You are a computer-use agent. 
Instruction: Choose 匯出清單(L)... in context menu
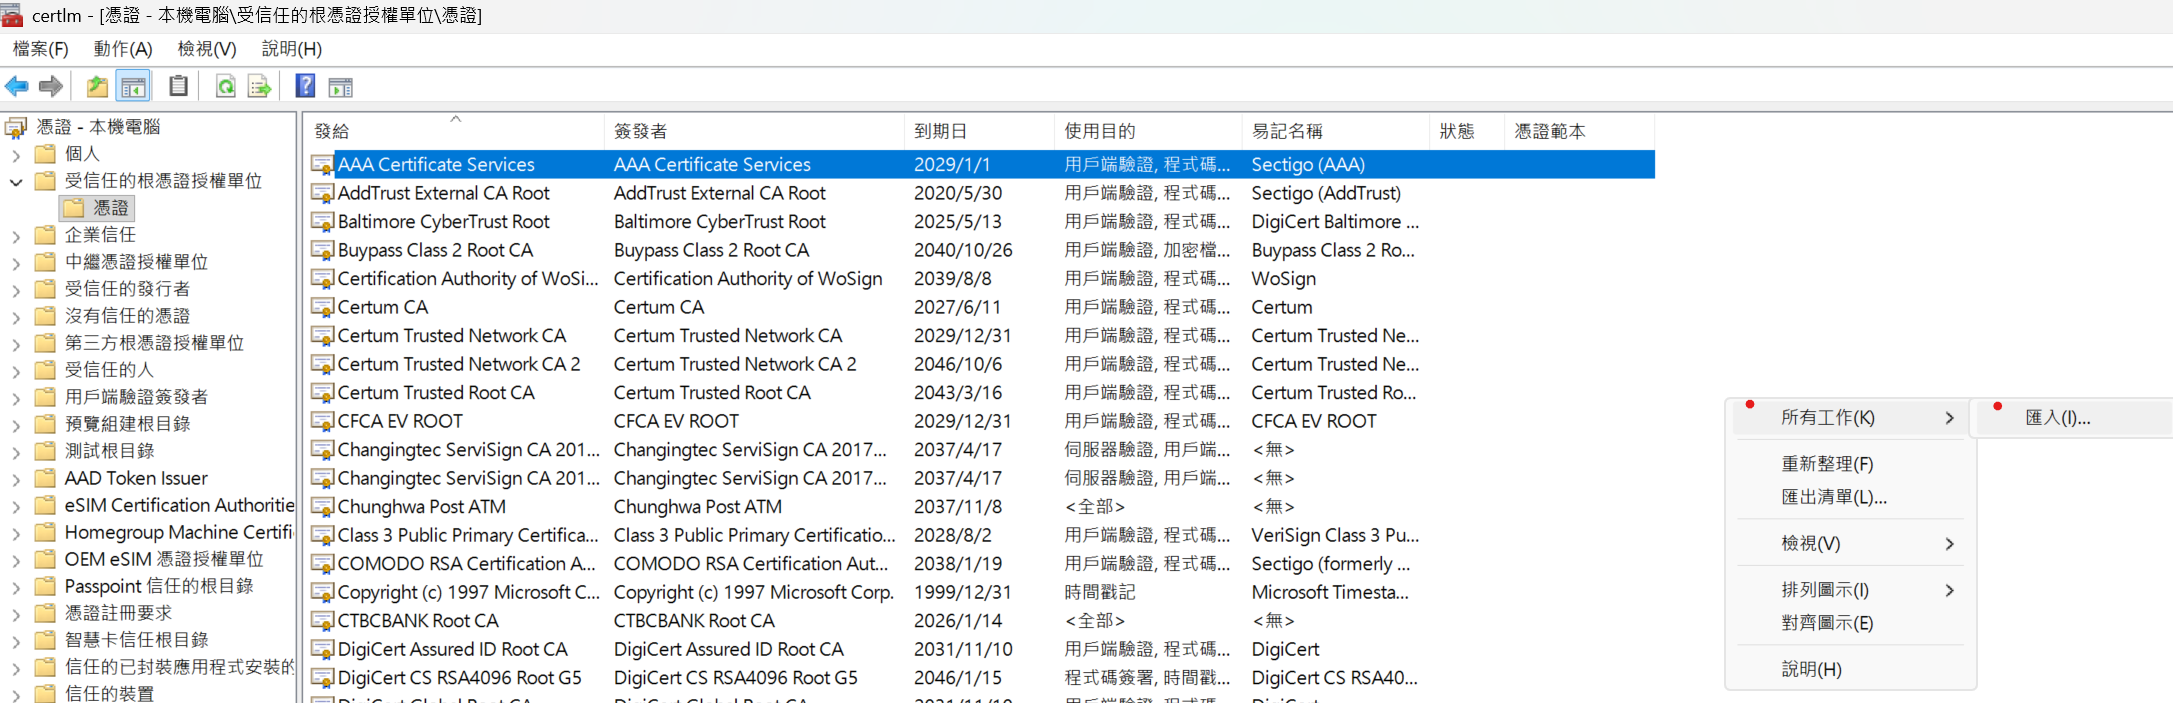pos(1851,497)
